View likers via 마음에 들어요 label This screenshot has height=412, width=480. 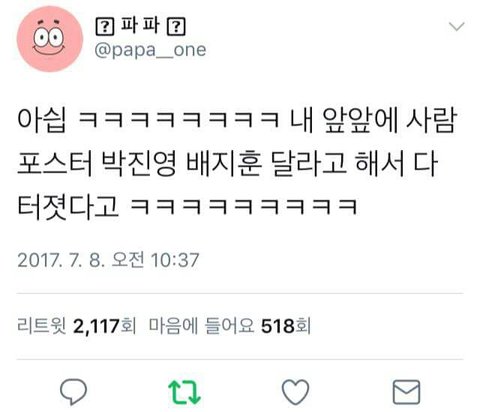click(201, 326)
